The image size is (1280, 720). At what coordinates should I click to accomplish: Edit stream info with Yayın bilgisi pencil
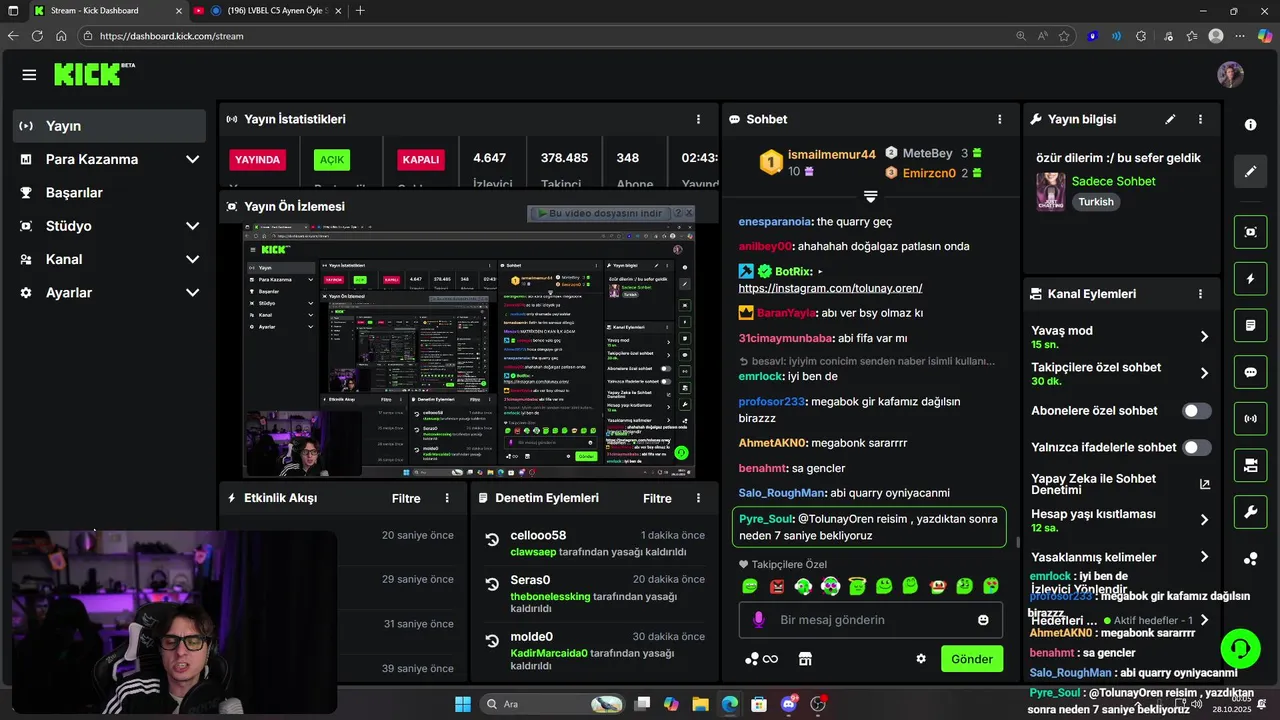click(1170, 119)
